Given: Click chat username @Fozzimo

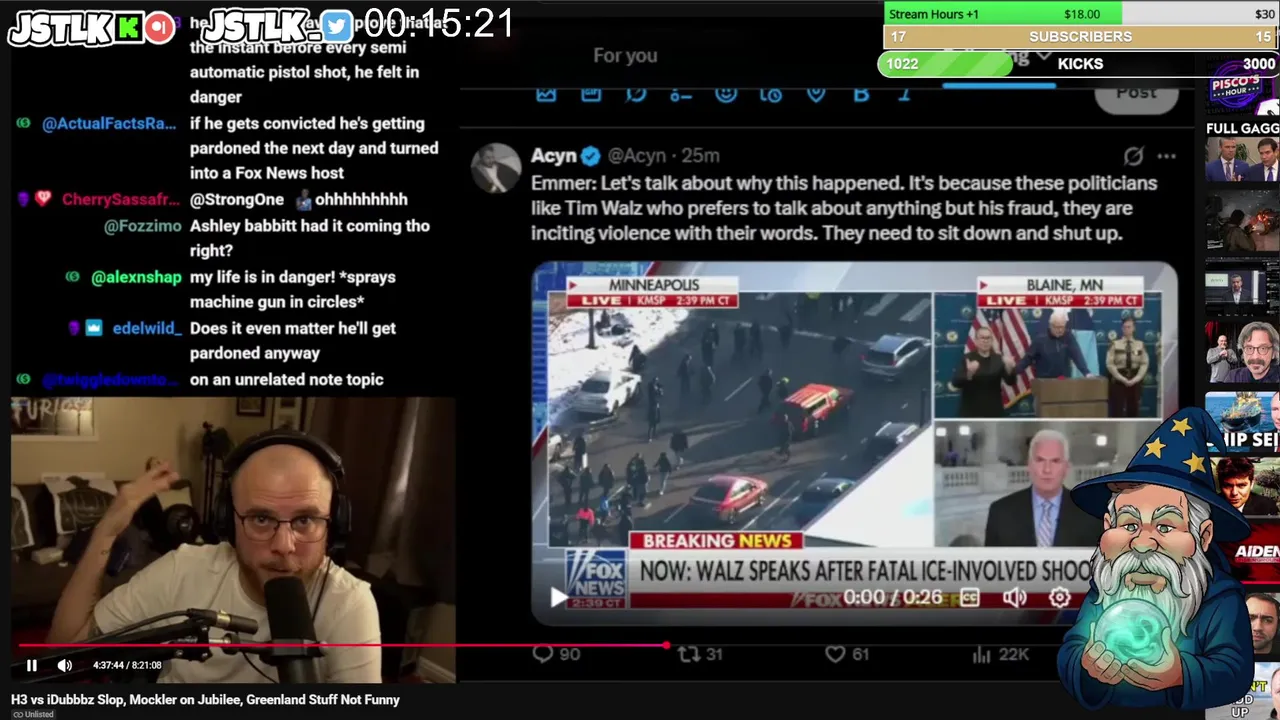Looking at the screenshot, I should click(143, 226).
